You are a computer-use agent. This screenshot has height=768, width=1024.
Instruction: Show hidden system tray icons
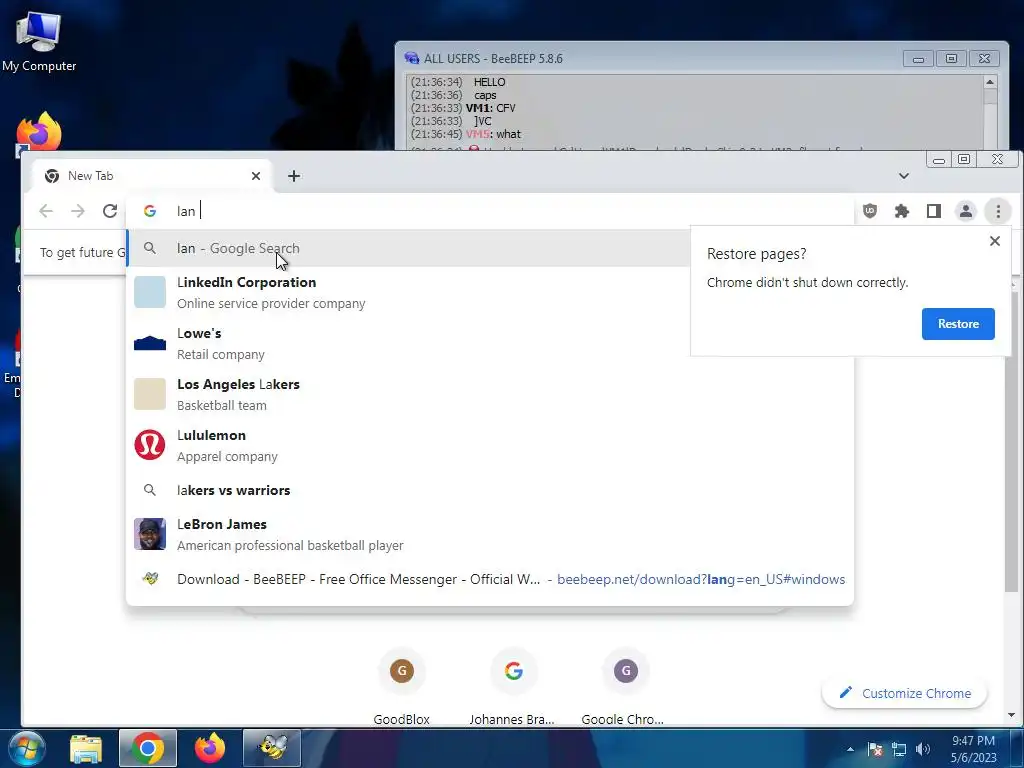click(x=850, y=749)
